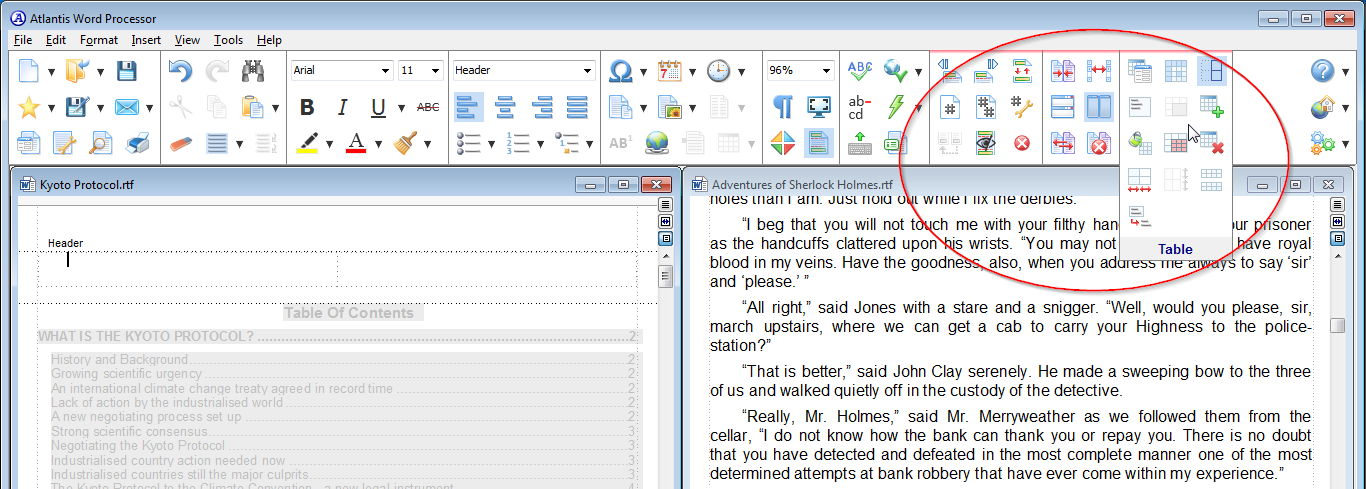The height and width of the screenshot is (489, 1366).
Task: Click the Kyoto Protocol window vertical scrollbar thumb
Action: (666, 277)
